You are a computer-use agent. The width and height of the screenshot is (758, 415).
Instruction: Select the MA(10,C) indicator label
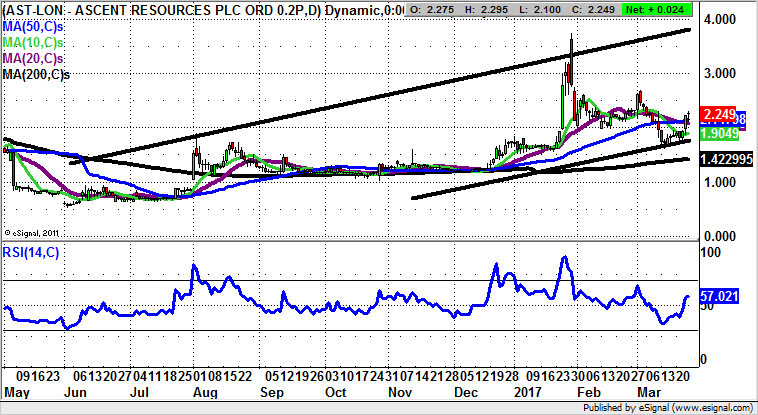35,42
